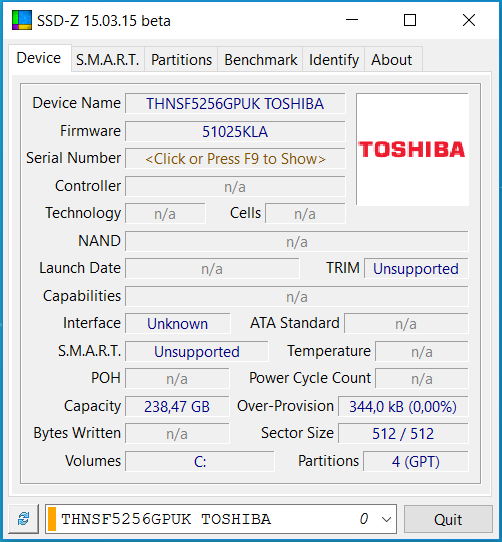502x542 pixels.
Task: Click the Over-Provision value 344,0 kB
Action: click(x=403, y=406)
